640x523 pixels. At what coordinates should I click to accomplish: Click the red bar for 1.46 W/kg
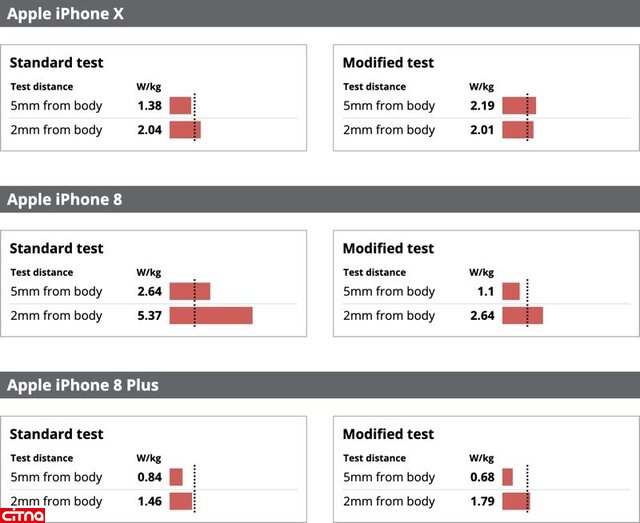[181, 501]
